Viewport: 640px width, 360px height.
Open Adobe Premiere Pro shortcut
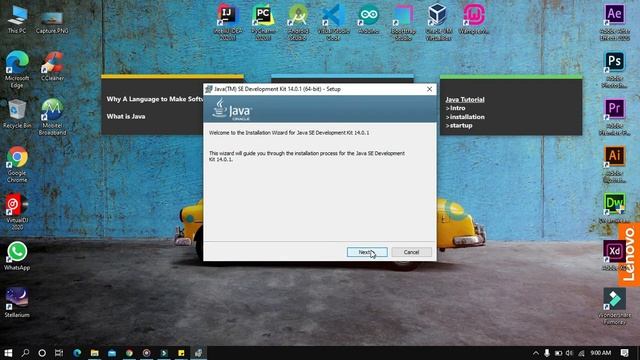coord(615,117)
